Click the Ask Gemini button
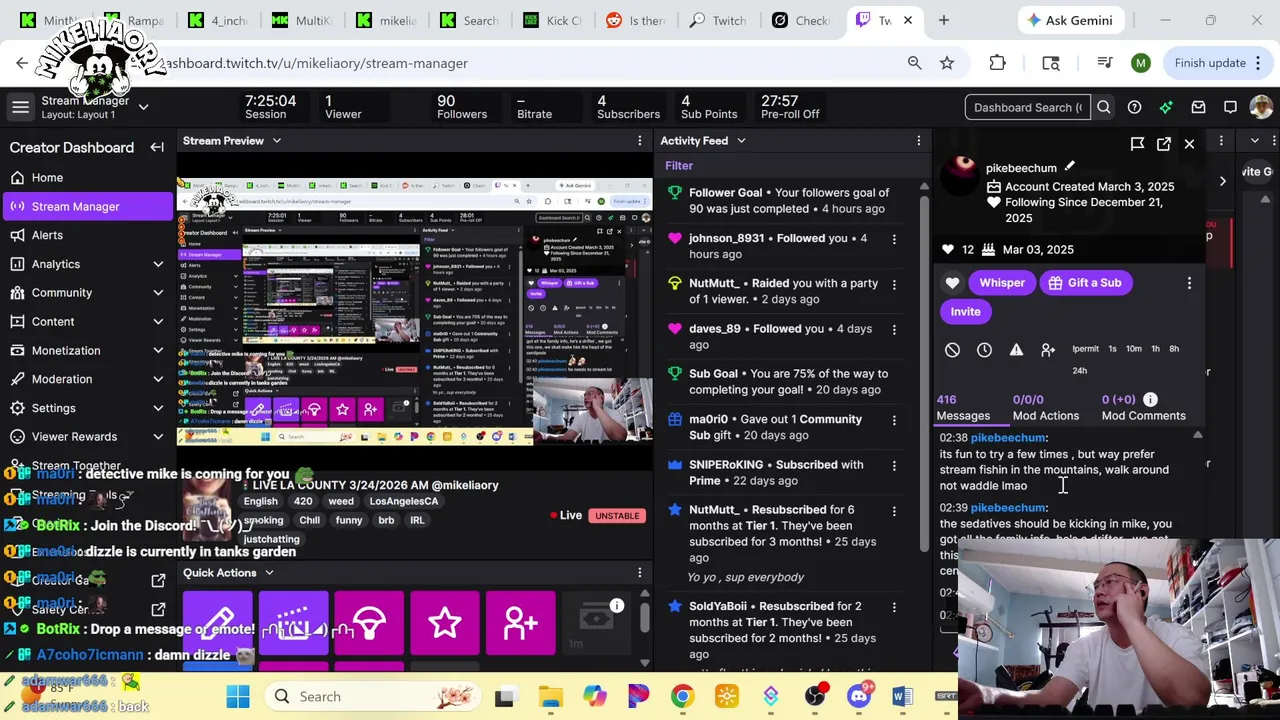Viewport: 1280px width, 720px height. click(1070, 20)
